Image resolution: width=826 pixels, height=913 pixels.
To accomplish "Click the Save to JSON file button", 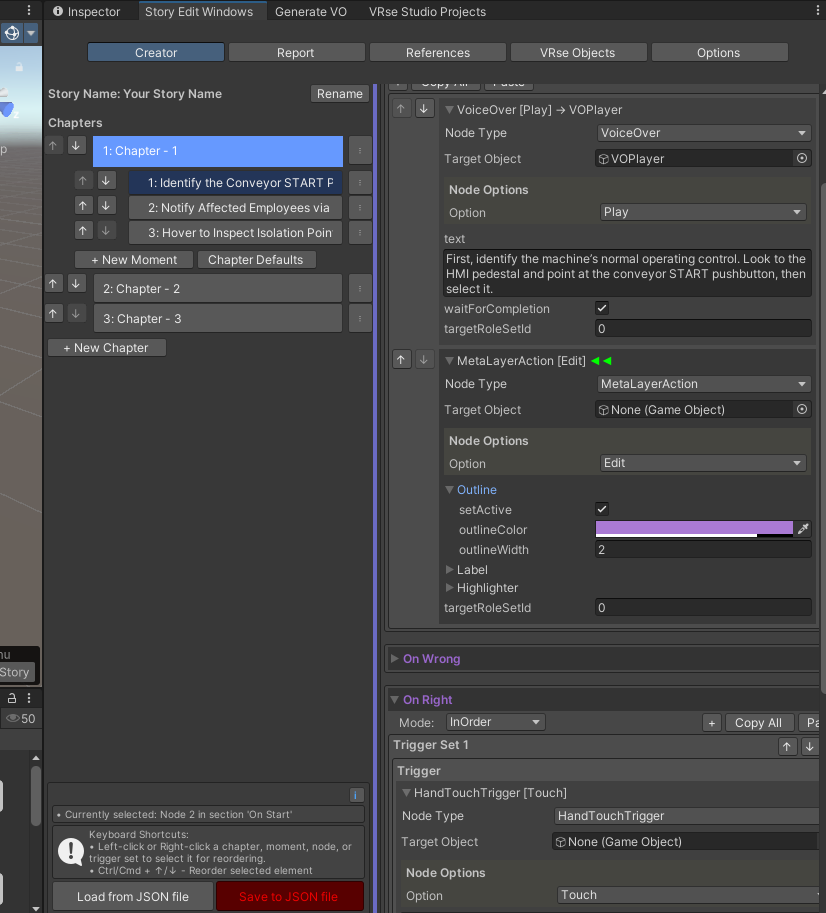I will (x=288, y=896).
